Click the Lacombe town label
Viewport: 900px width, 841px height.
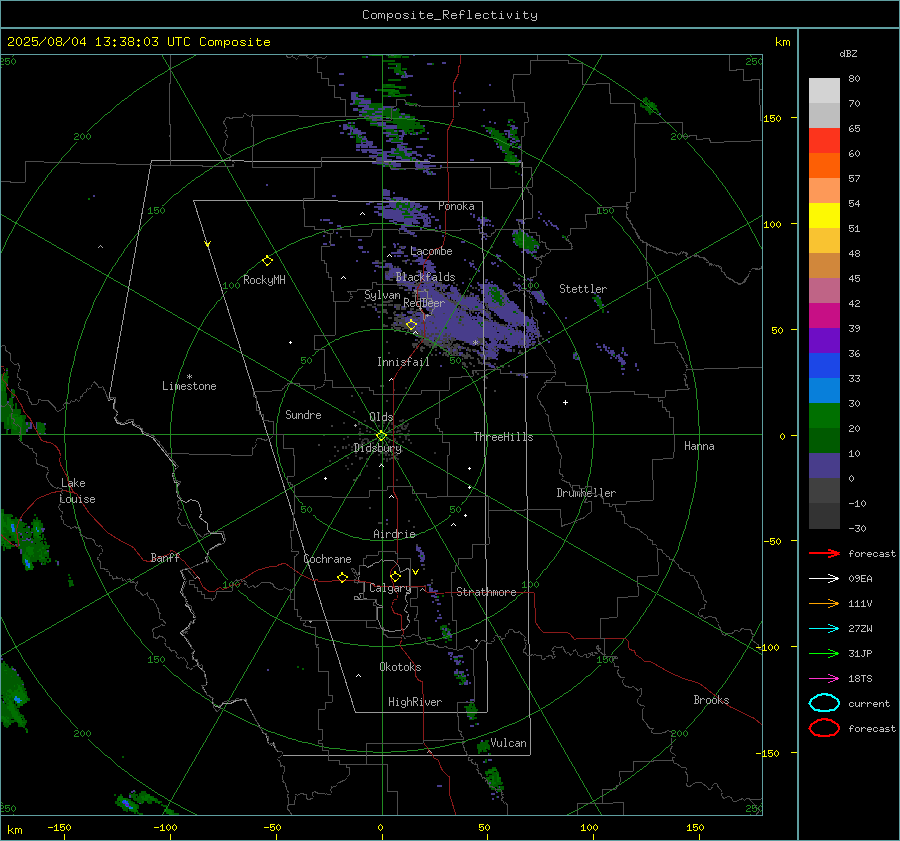click(431, 251)
